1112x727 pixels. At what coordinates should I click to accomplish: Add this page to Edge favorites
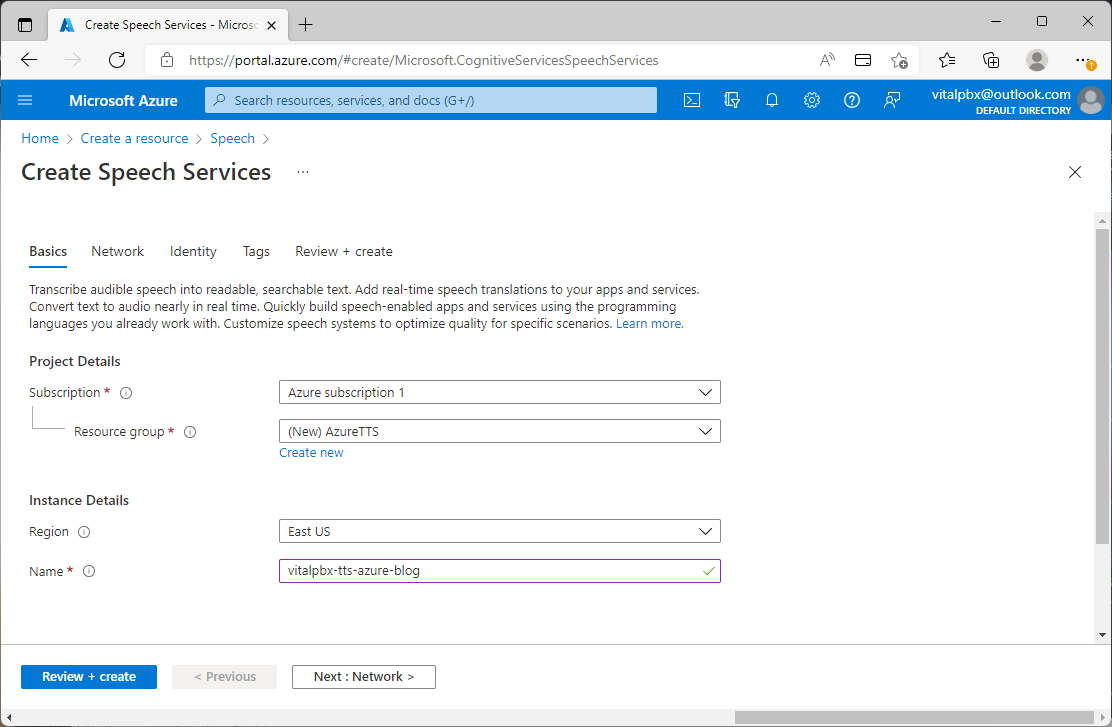pyautogui.click(x=899, y=60)
